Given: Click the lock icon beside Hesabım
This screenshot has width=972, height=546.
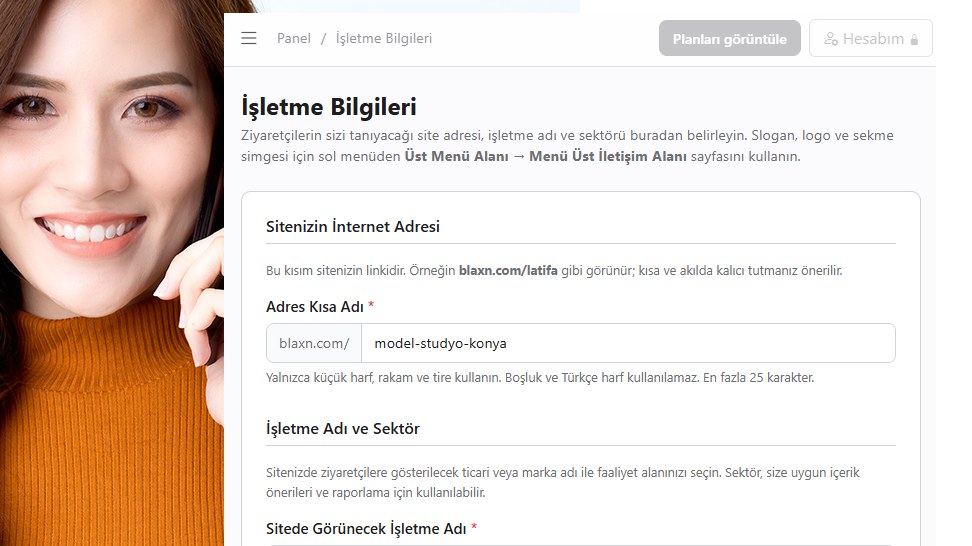Looking at the screenshot, I should coord(914,40).
